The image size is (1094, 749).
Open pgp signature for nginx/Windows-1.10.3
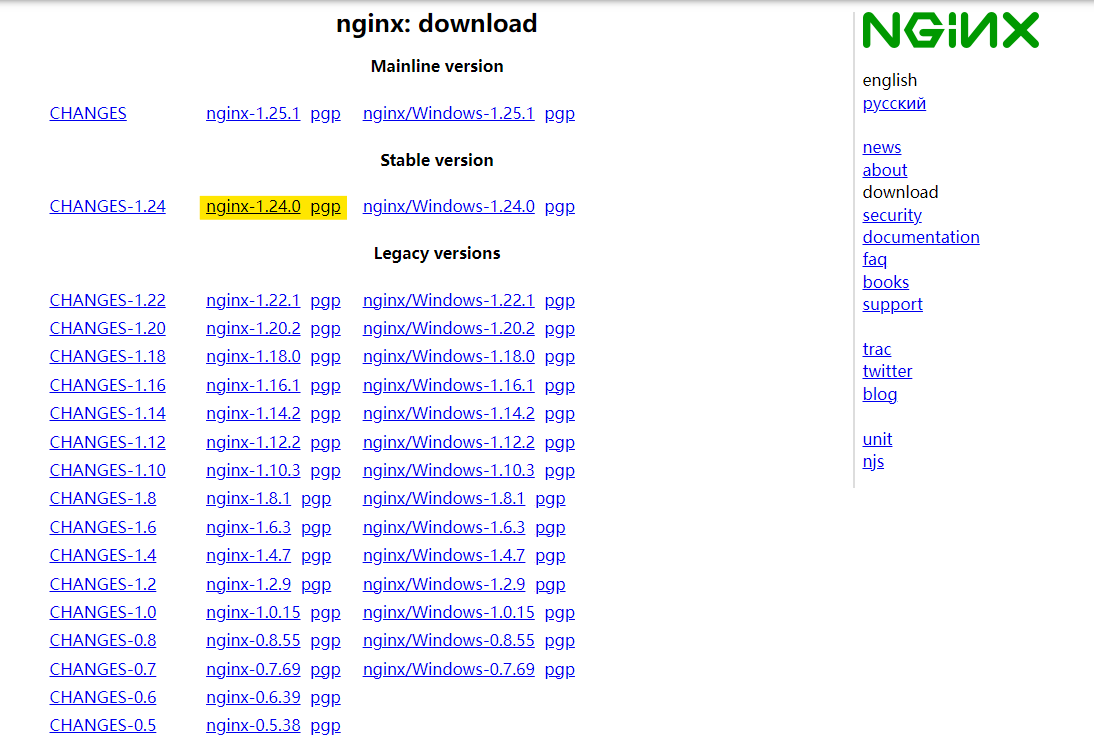point(560,471)
